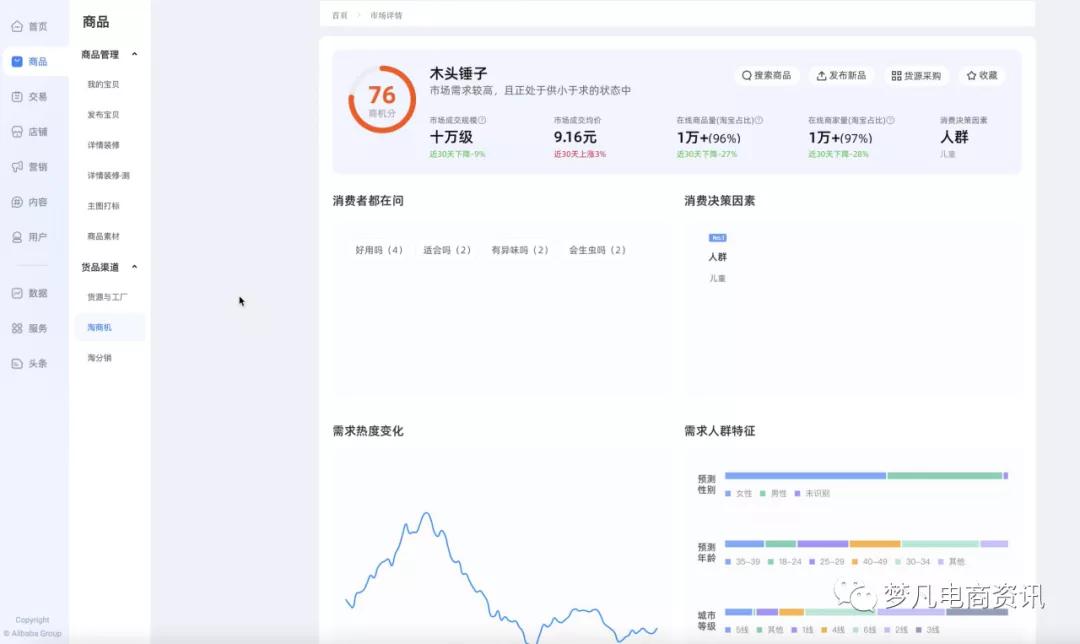The height and width of the screenshot is (644, 1080).
Task: Switch to the 淘分销 menu entry
Action: coord(100,357)
